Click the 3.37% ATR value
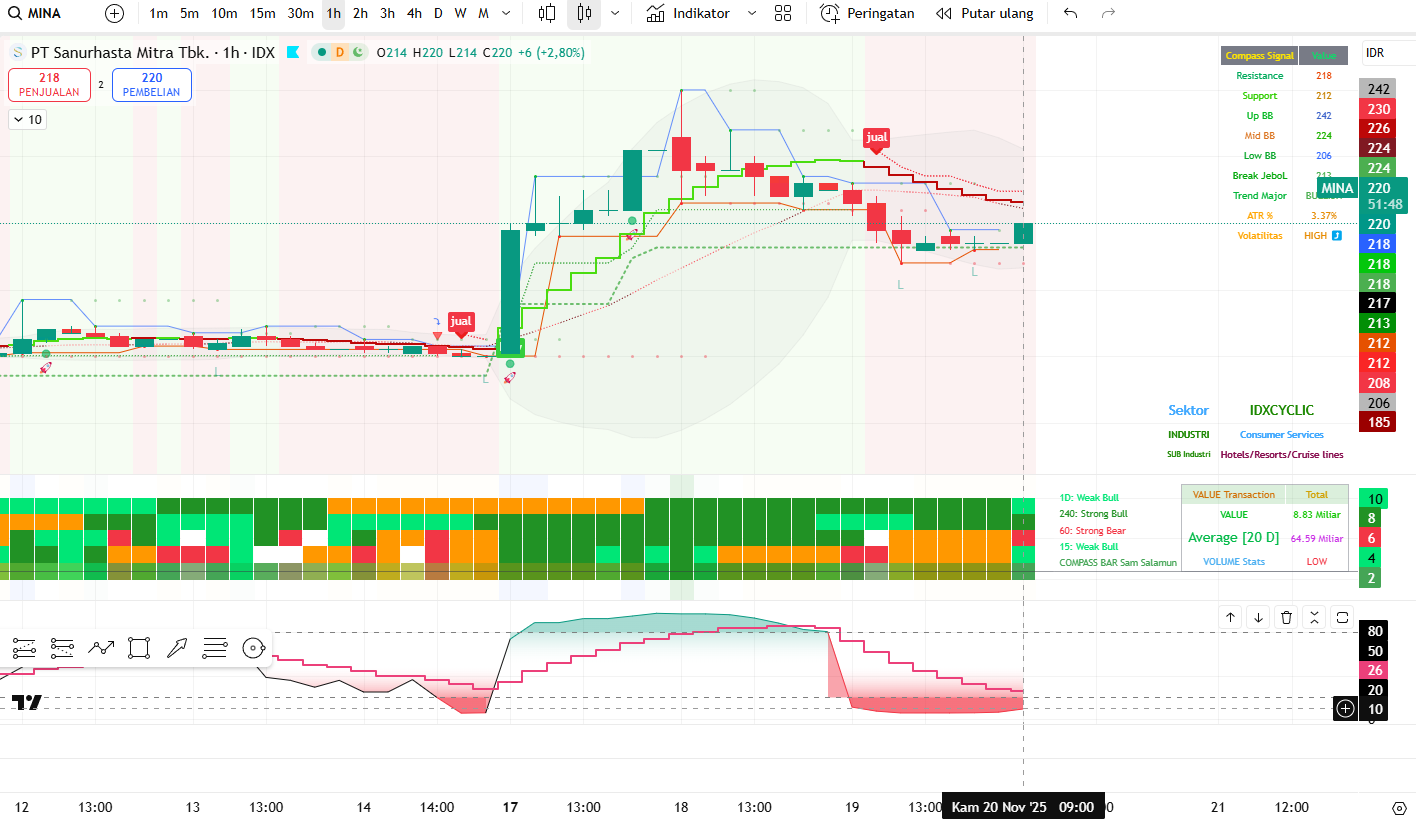This screenshot has height=823, width=1416. pos(1324,216)
